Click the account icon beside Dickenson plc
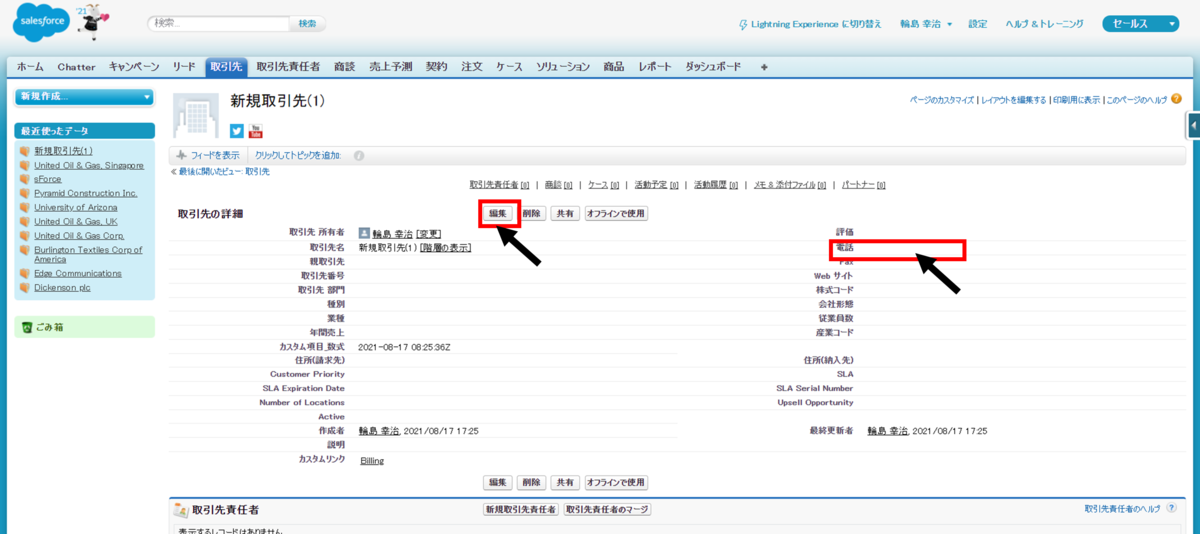 pos(25,287)
